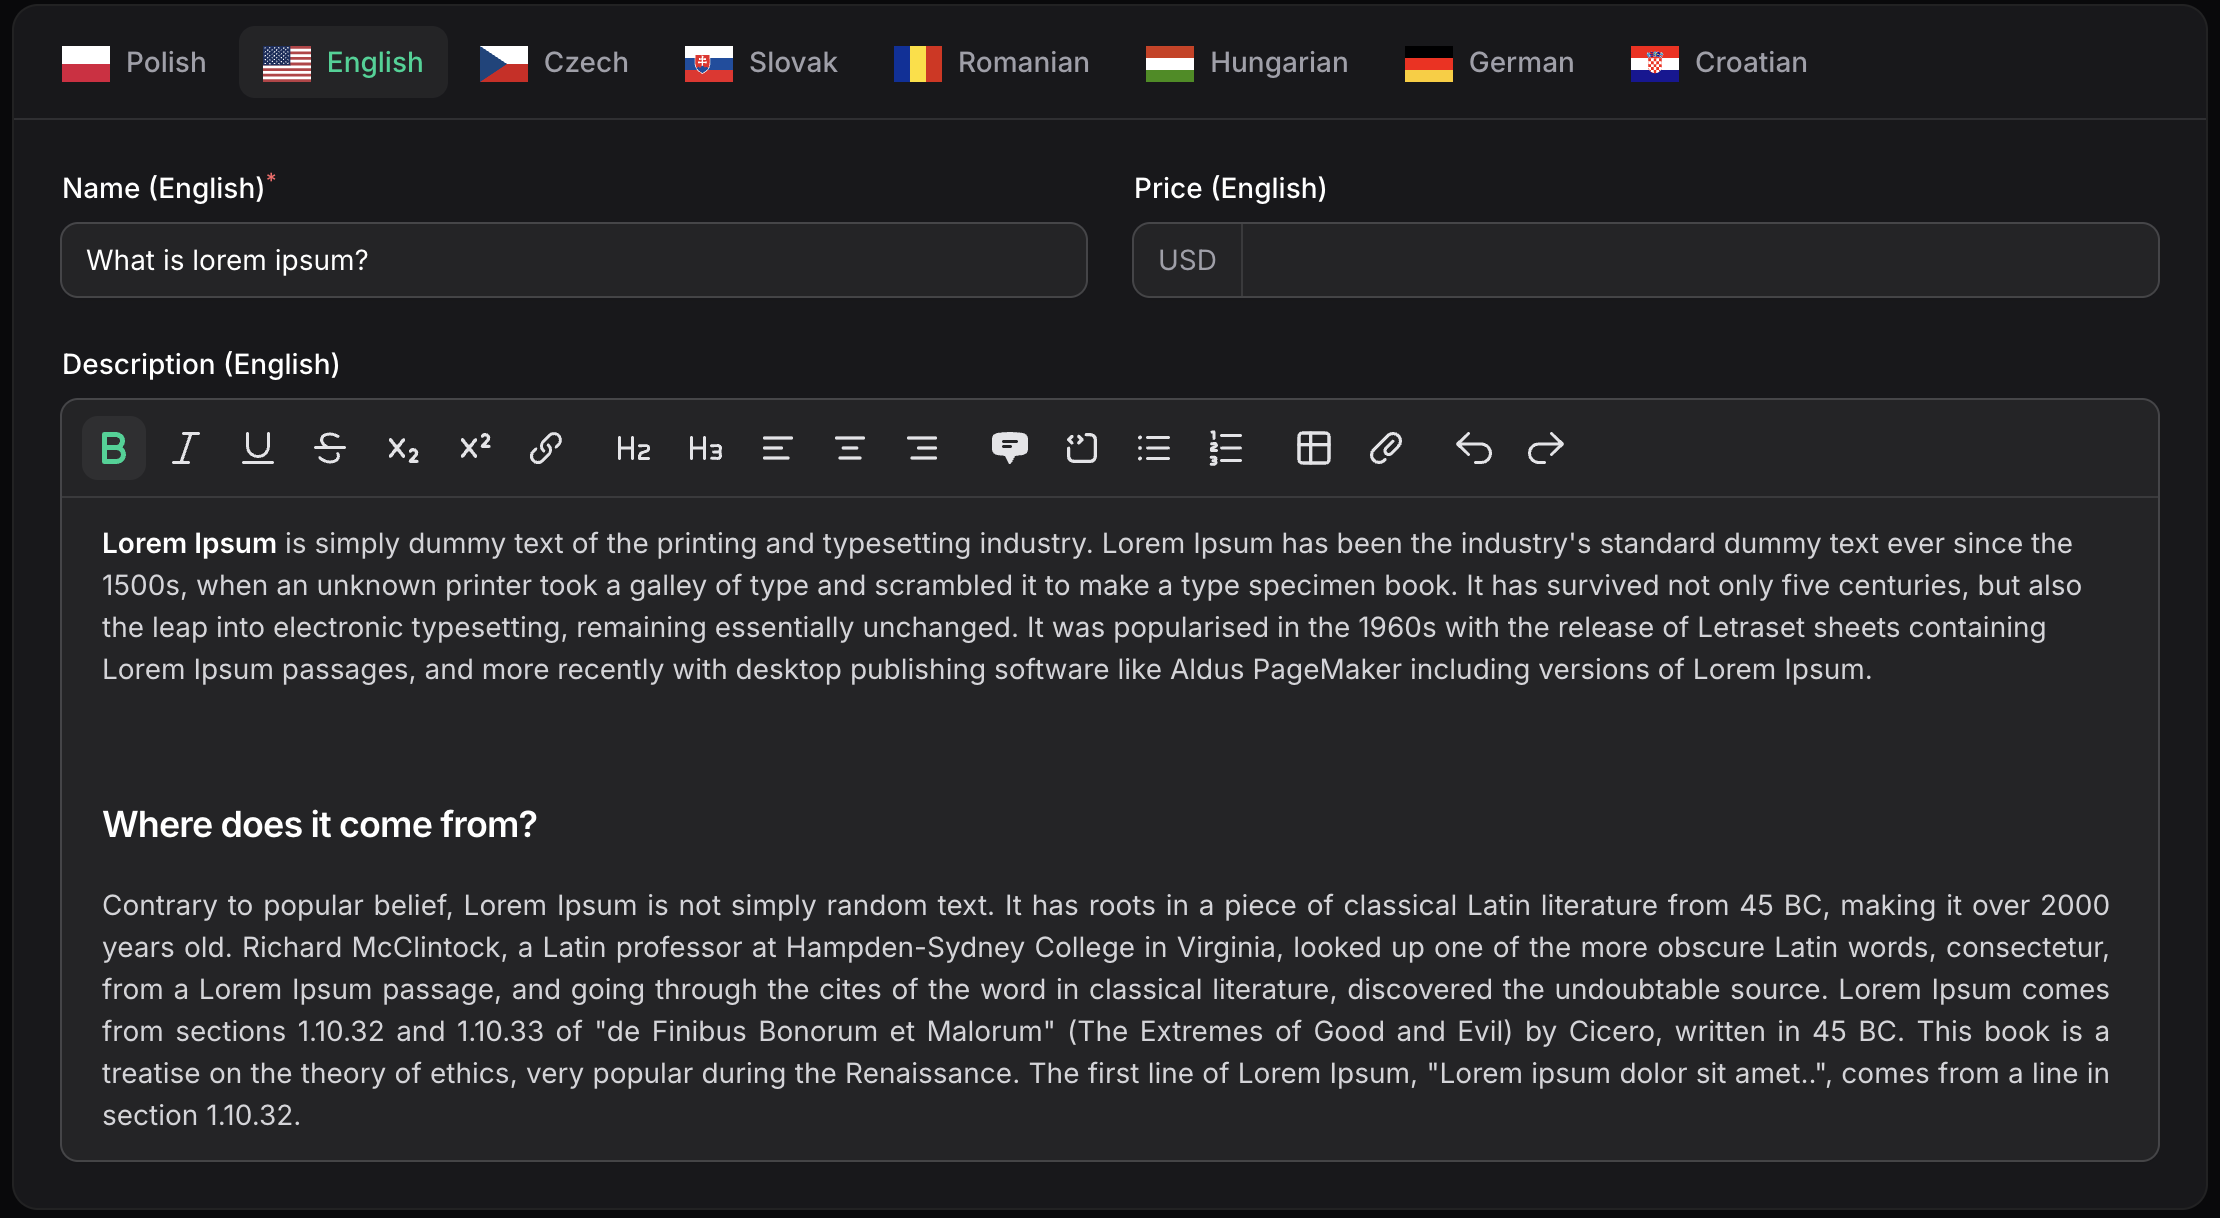
Task: Insert a hyperlink with the link icon
Action: (x=546, y=448)
